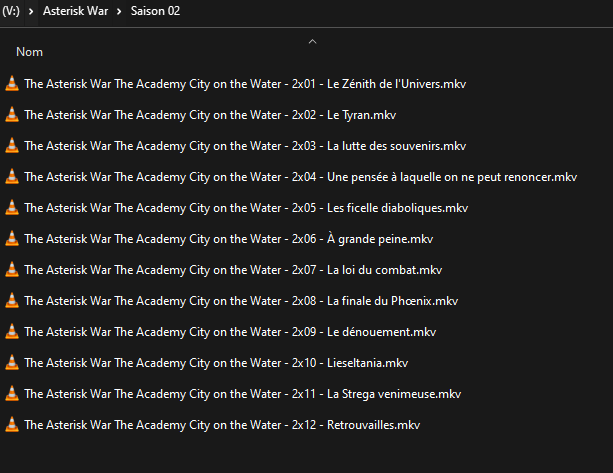Viewport: 613px width, 473px height.
Task: Click VLC icon for episode 2x04
Action: [x=12, y=177]
